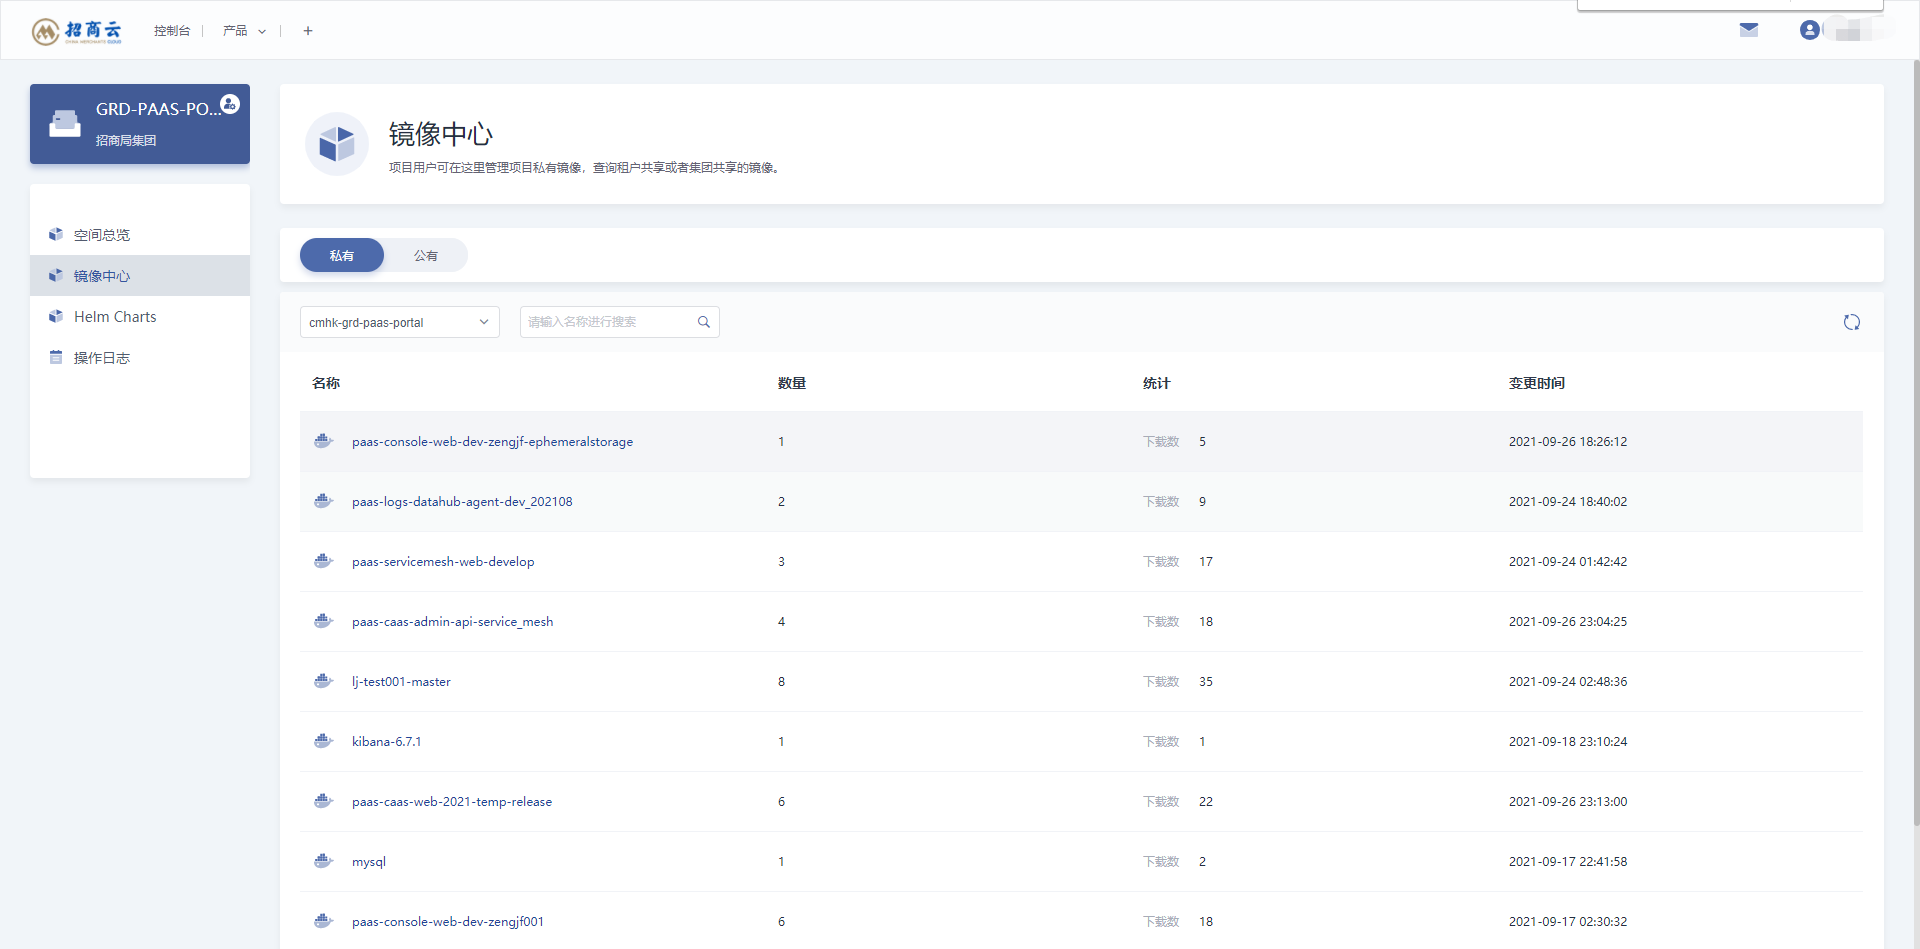Open 空间总览 in sidebar
This screenshot has width=1920, height=949.
click(140, 234)
